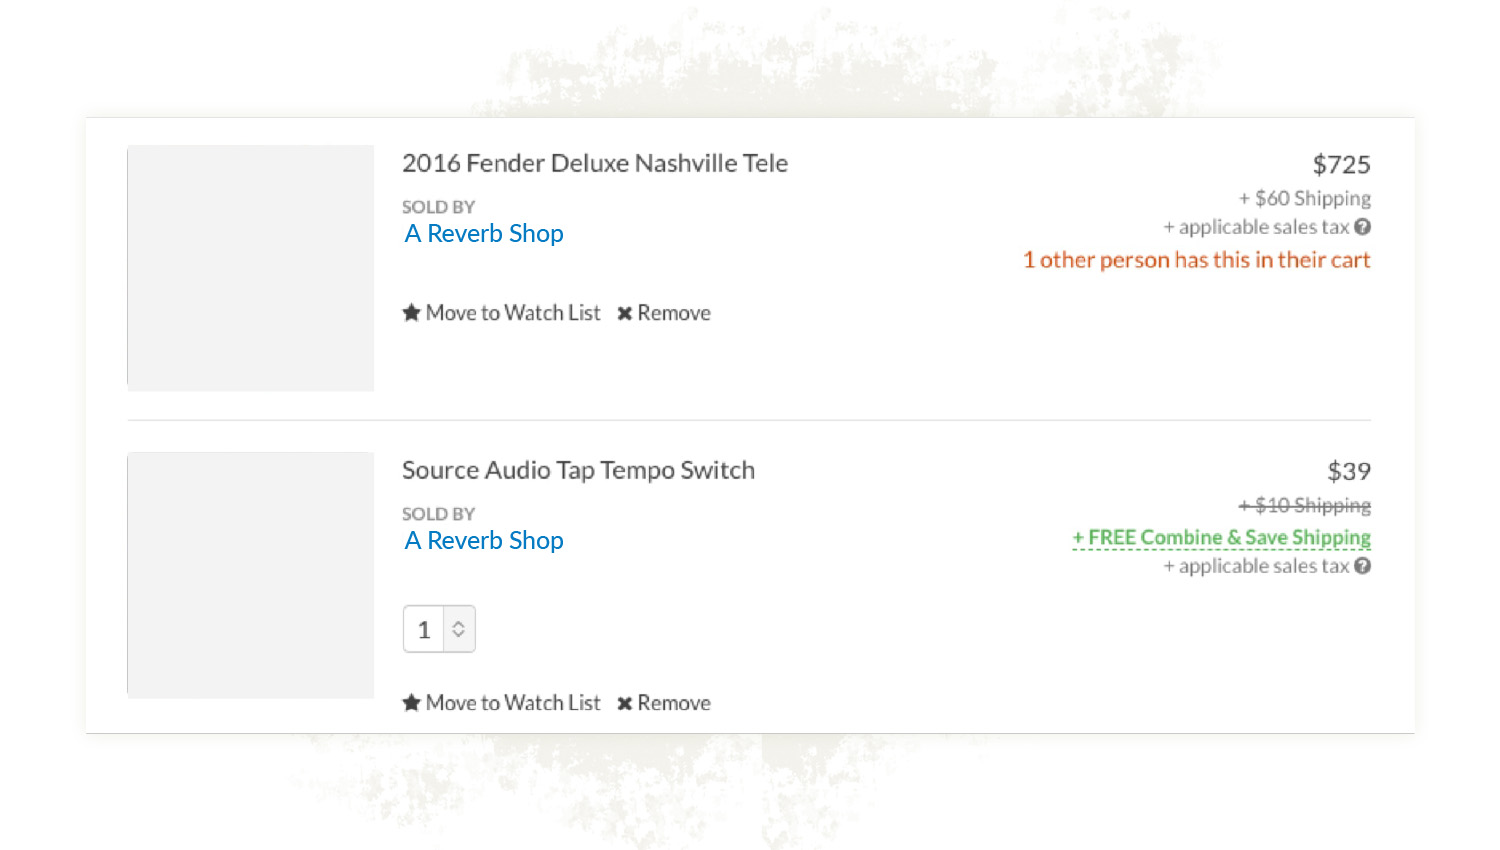
Task: Select Remove text for Tap Tempo Switch
Action: (674, 703)
